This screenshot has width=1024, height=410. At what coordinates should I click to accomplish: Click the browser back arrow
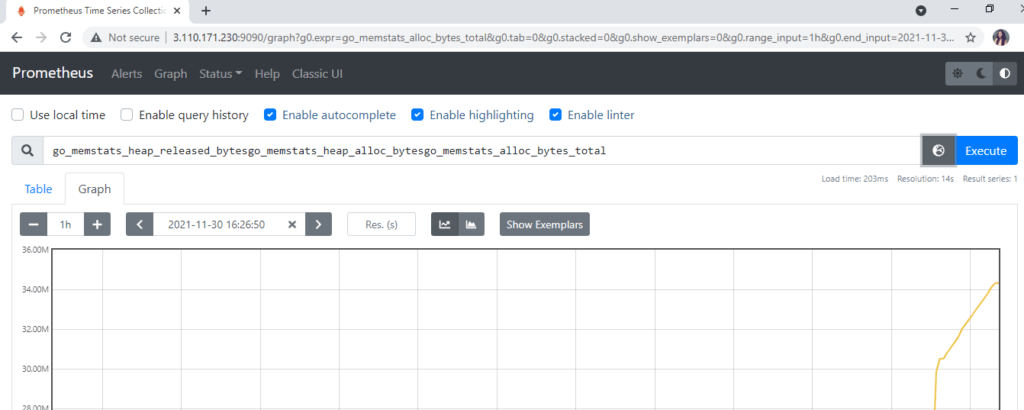17,37
